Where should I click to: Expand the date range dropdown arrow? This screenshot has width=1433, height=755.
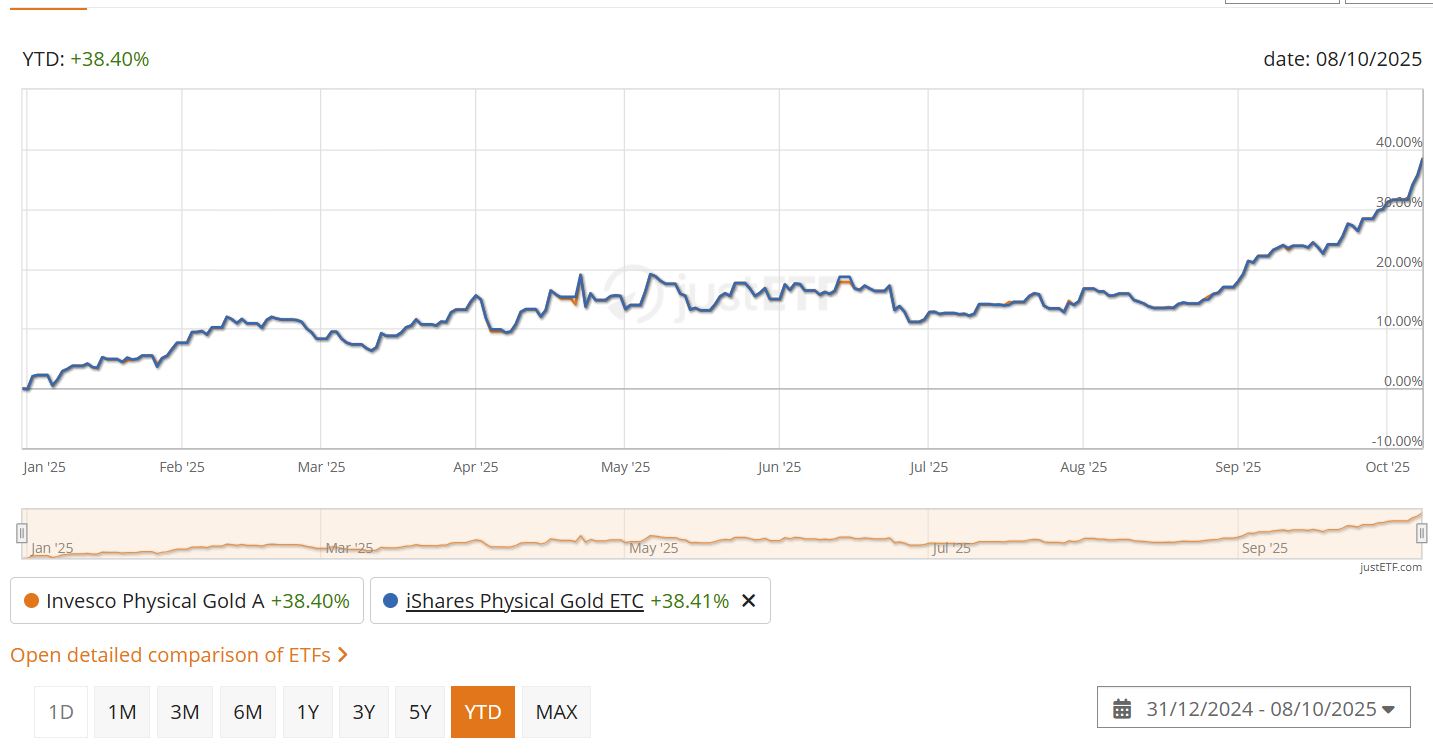[x=1388, y=710]
